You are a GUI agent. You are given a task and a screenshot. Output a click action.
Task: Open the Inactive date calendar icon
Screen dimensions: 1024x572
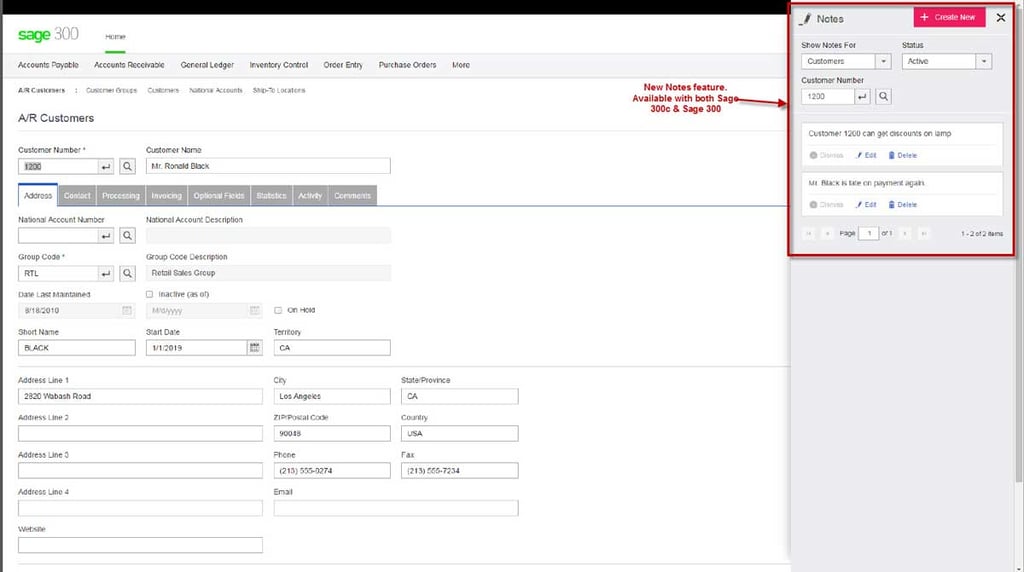(255, 311)
